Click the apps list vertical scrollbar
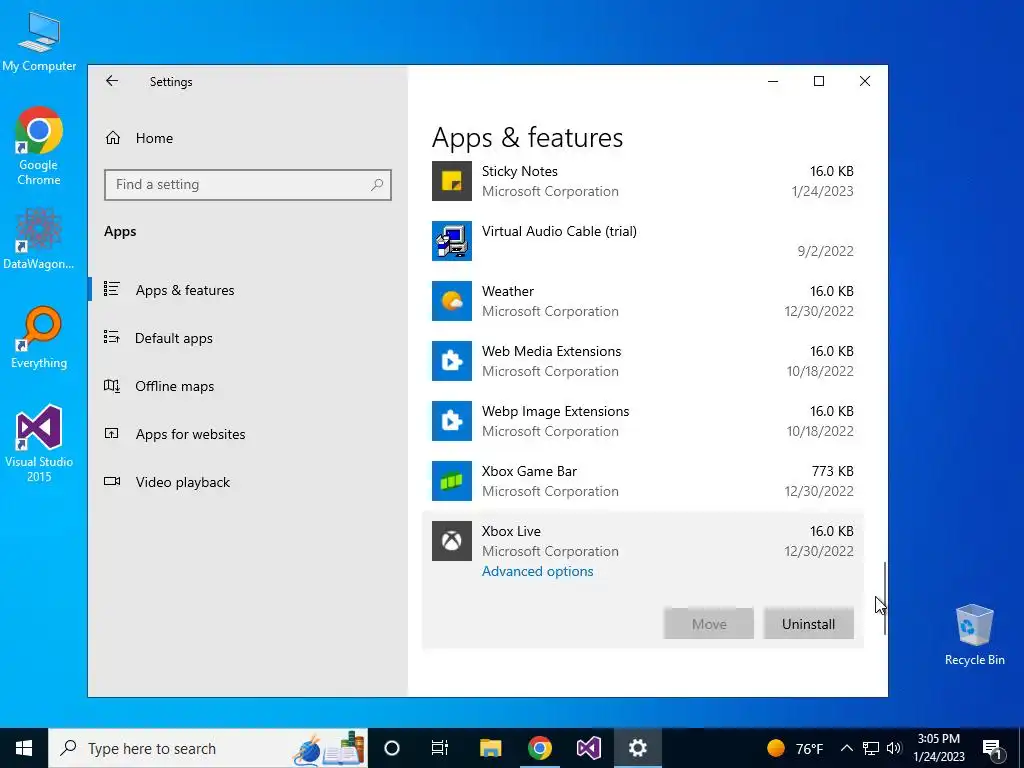 pyautogui.click(x=884, y=598)
